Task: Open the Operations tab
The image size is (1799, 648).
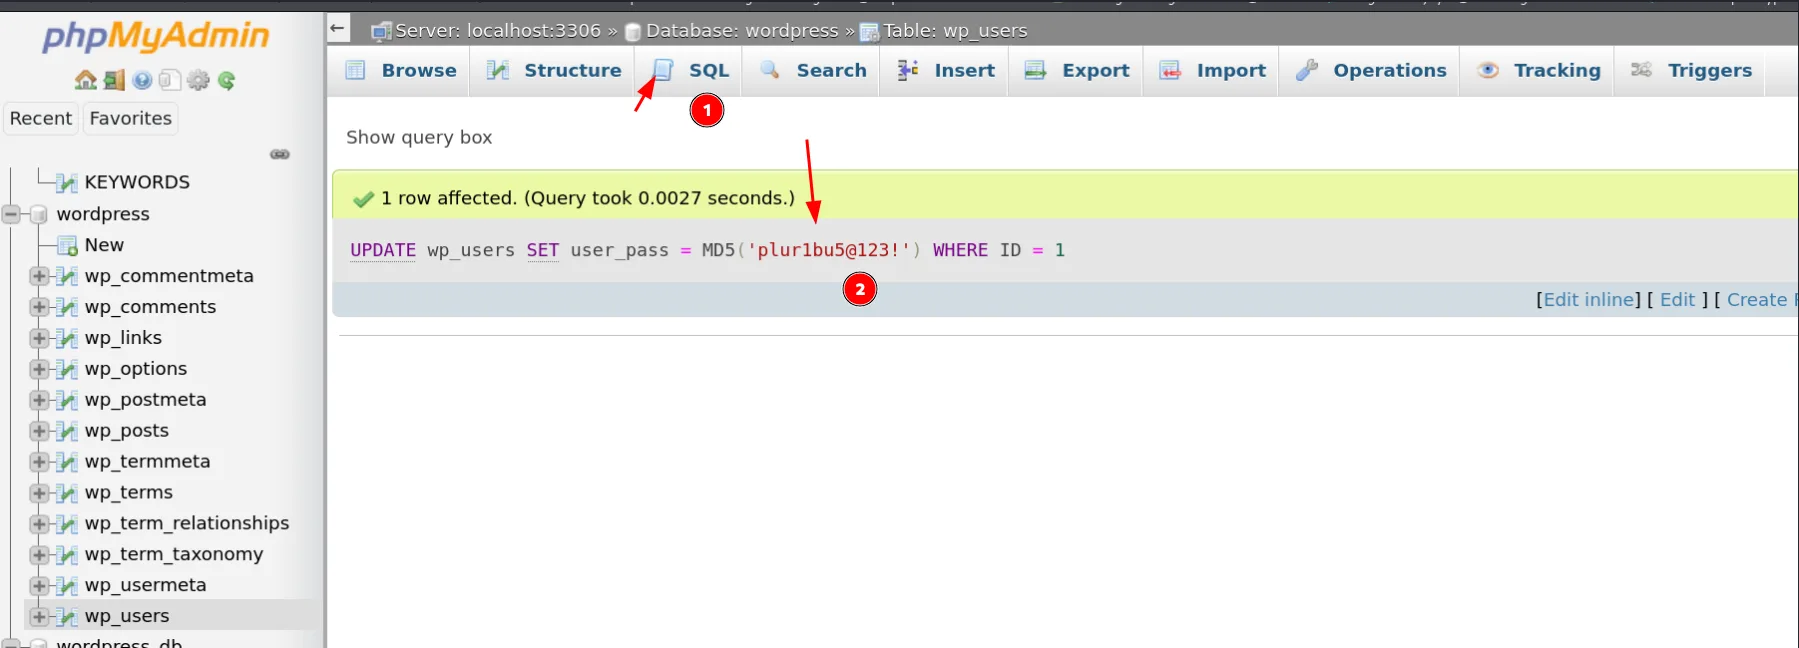Action: [1370, 71]
